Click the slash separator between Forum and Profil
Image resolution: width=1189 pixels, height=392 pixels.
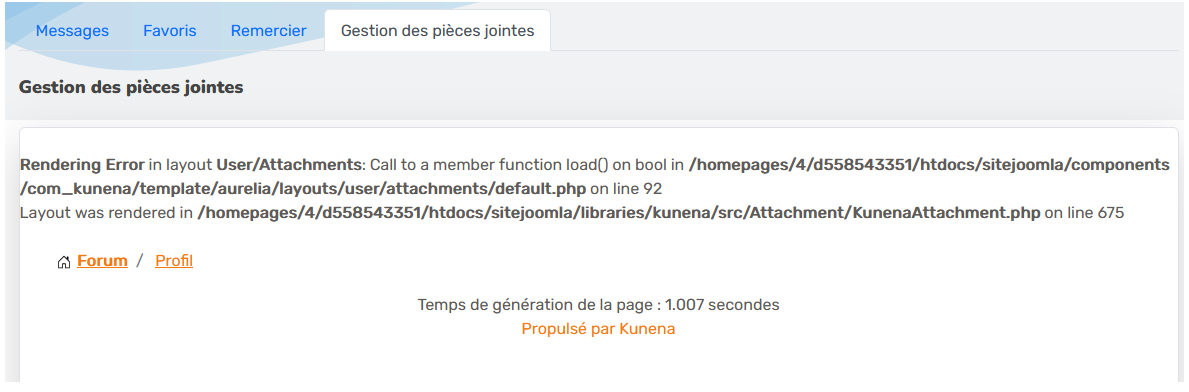pyautogui.click(x=140, y=262)
